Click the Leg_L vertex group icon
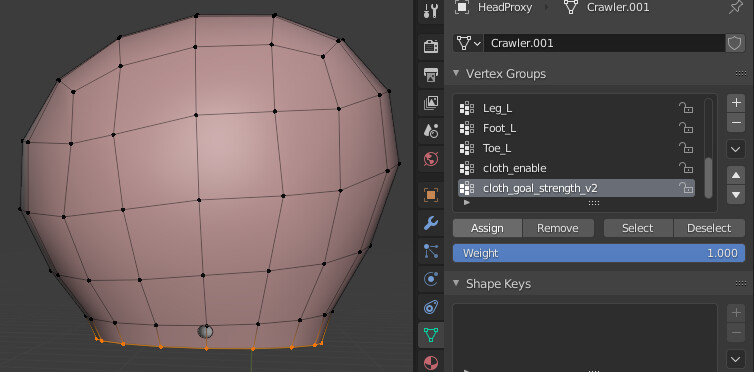Screen dimensions: 754x372 pyautogui.click(x=467, y=108)
